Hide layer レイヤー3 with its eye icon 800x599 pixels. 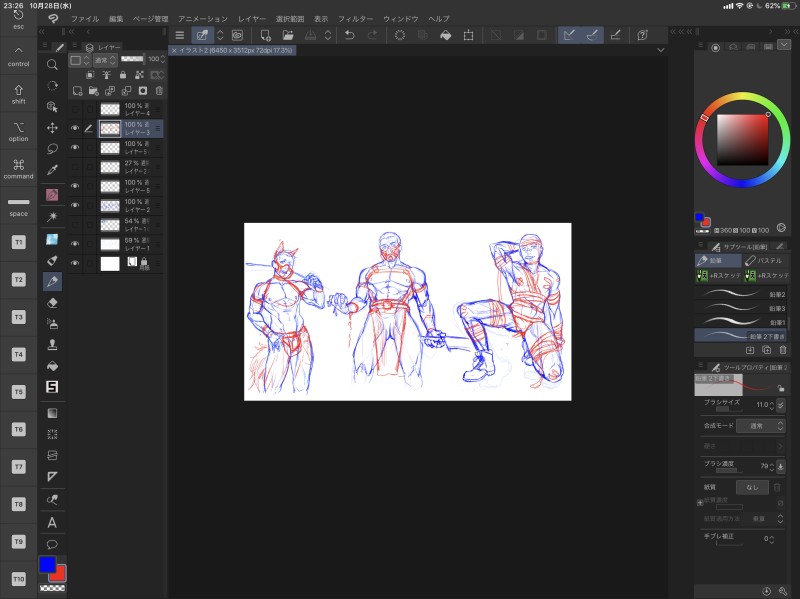tap(75, 128)
